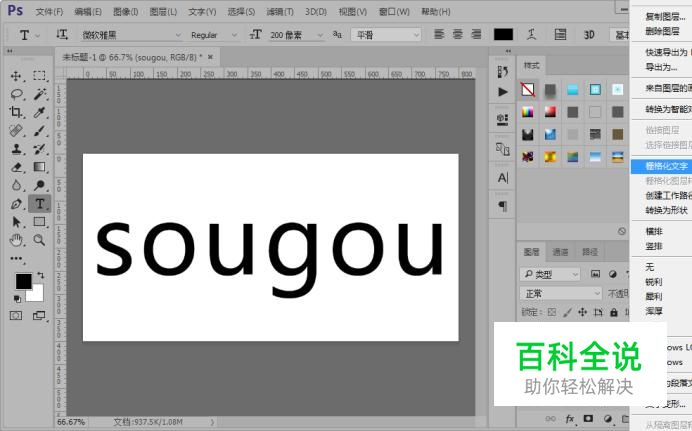Toggle text orientation button in options bar

point(62,34)
